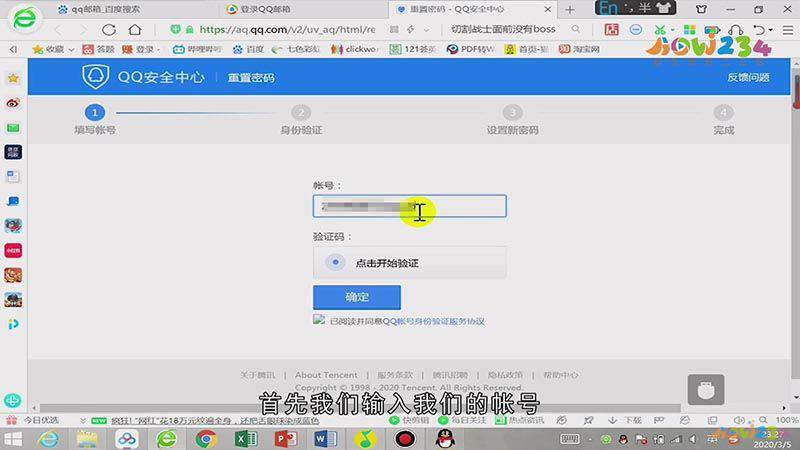Open the 隐私政策 footer link
This screenshot has height=450, width=800.
coord(505,375)
